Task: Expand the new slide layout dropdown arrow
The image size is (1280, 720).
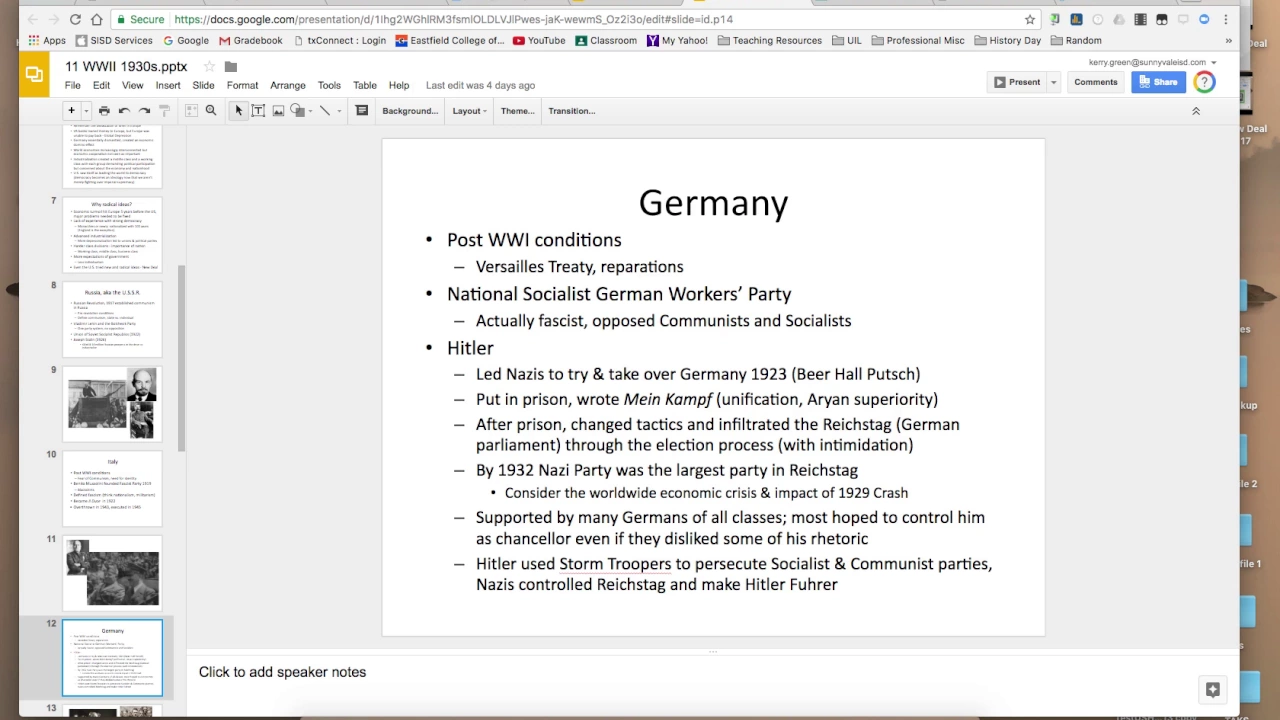Action: pos(86,111)
